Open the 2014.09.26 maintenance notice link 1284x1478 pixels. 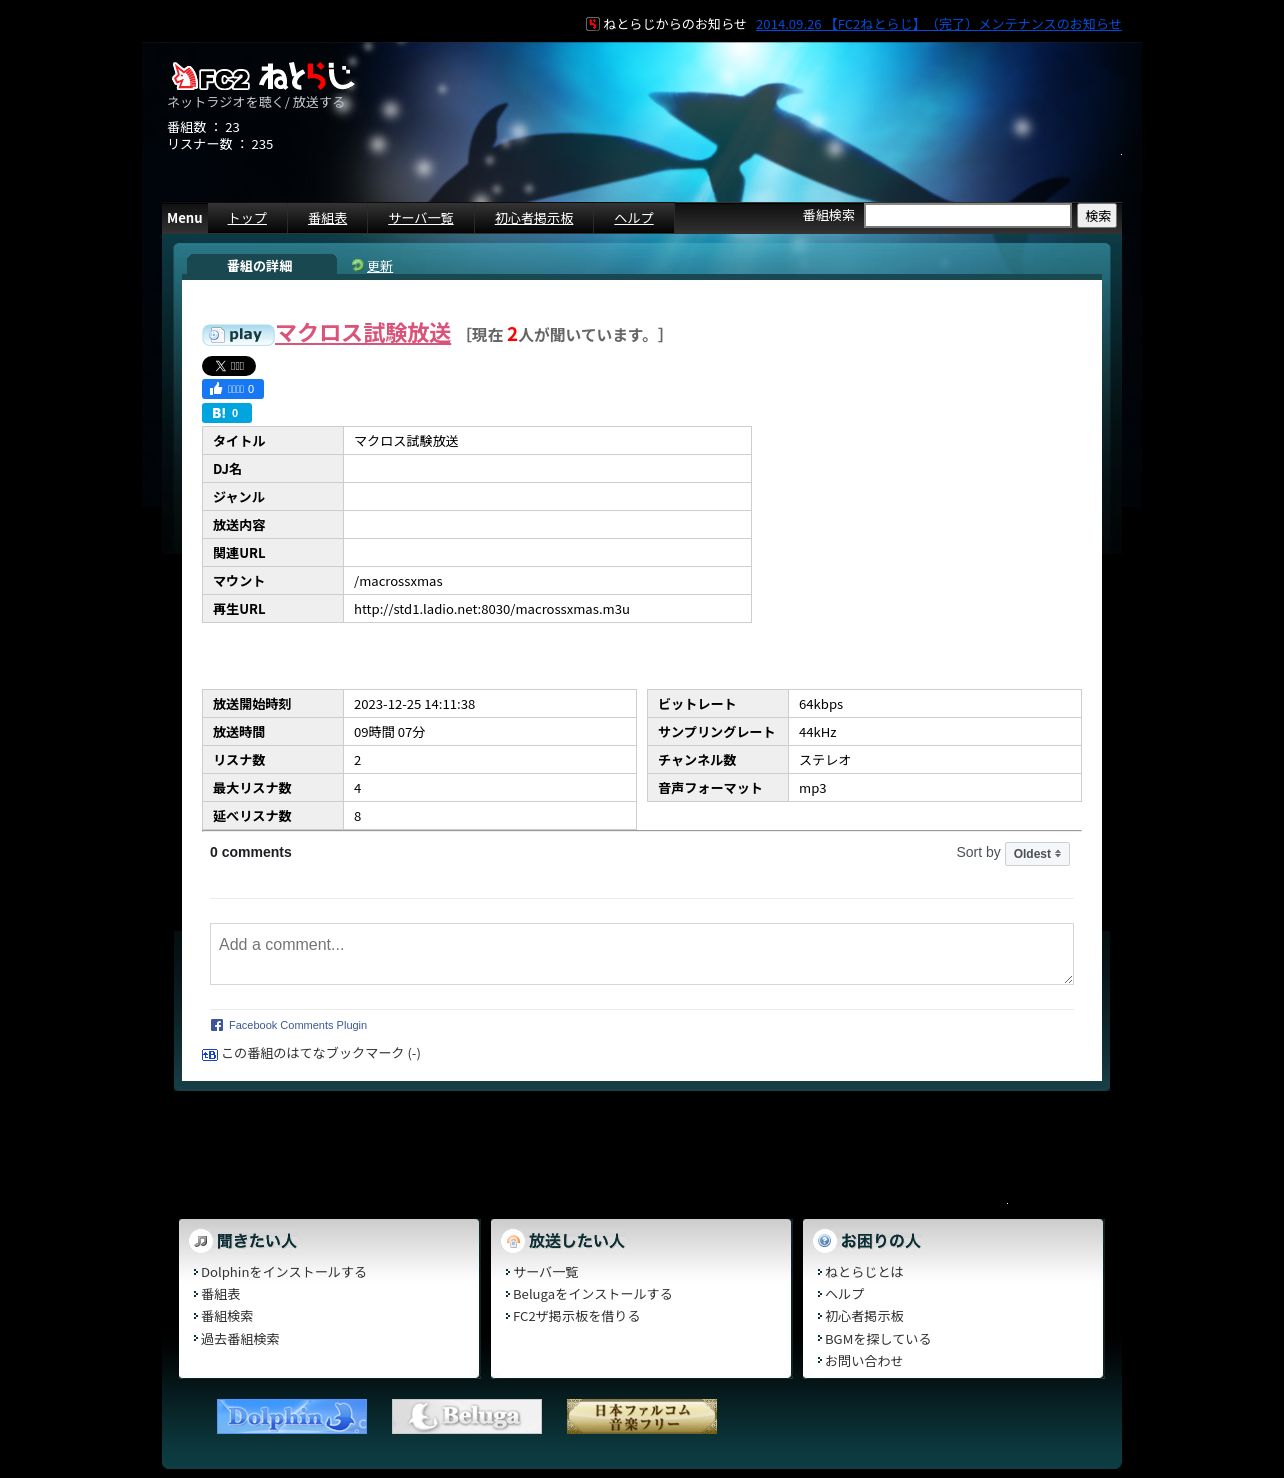coord(938,24)
